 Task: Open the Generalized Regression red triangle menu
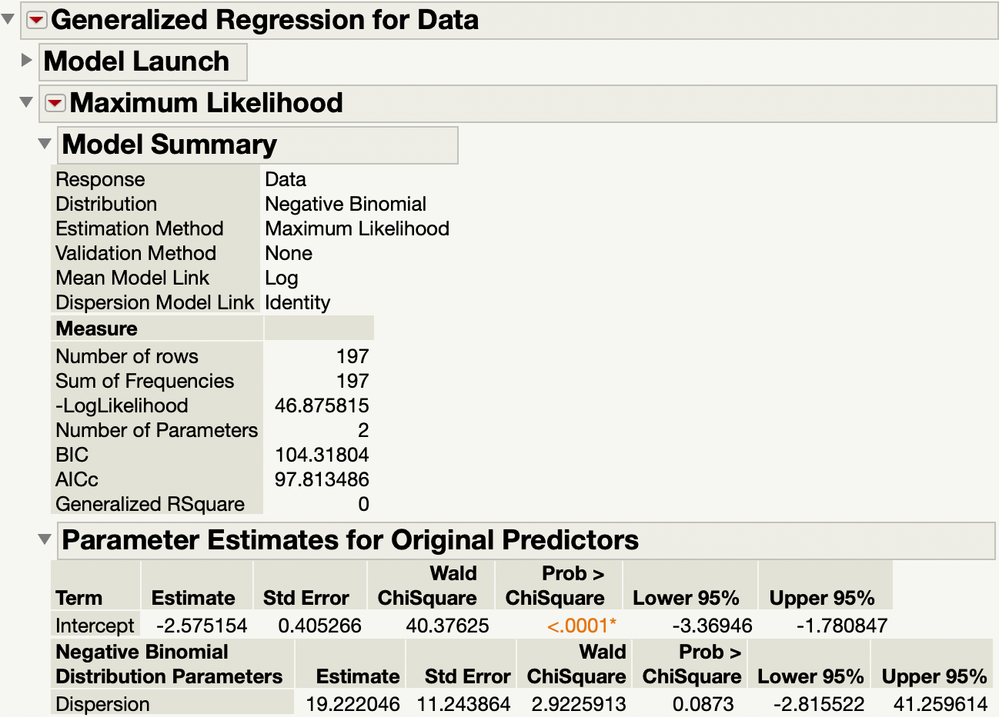pos(37,19)
